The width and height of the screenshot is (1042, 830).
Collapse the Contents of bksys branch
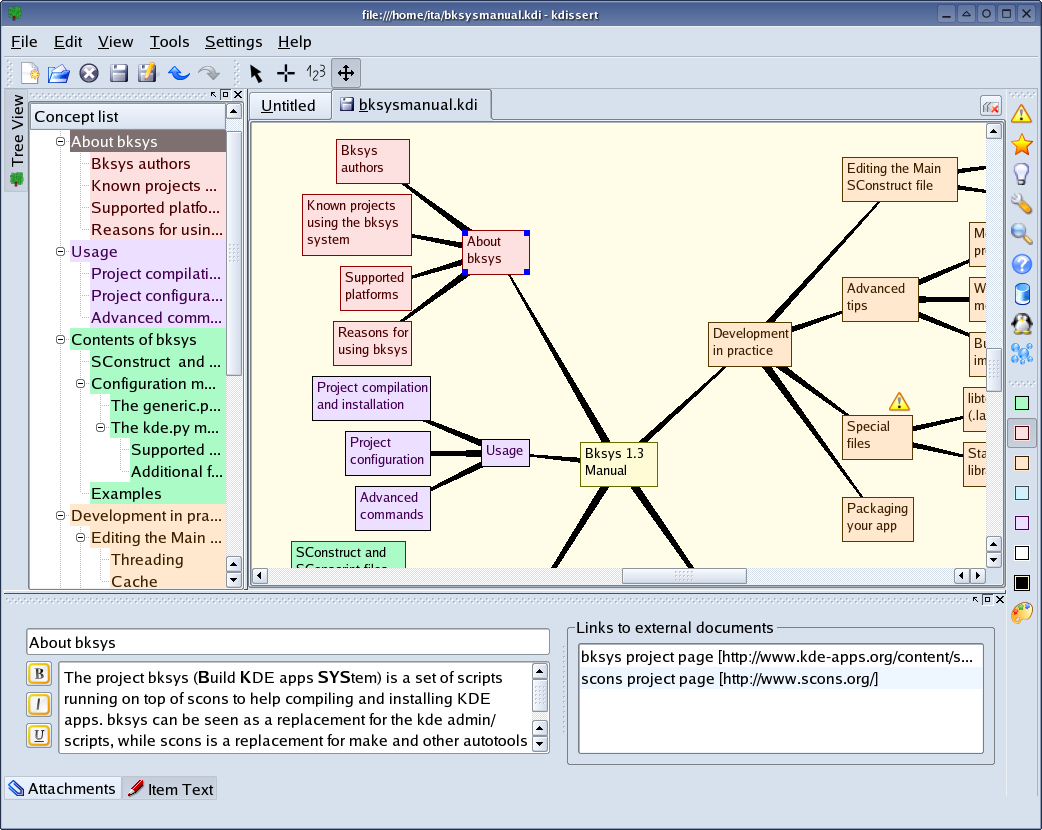[60, 340]
